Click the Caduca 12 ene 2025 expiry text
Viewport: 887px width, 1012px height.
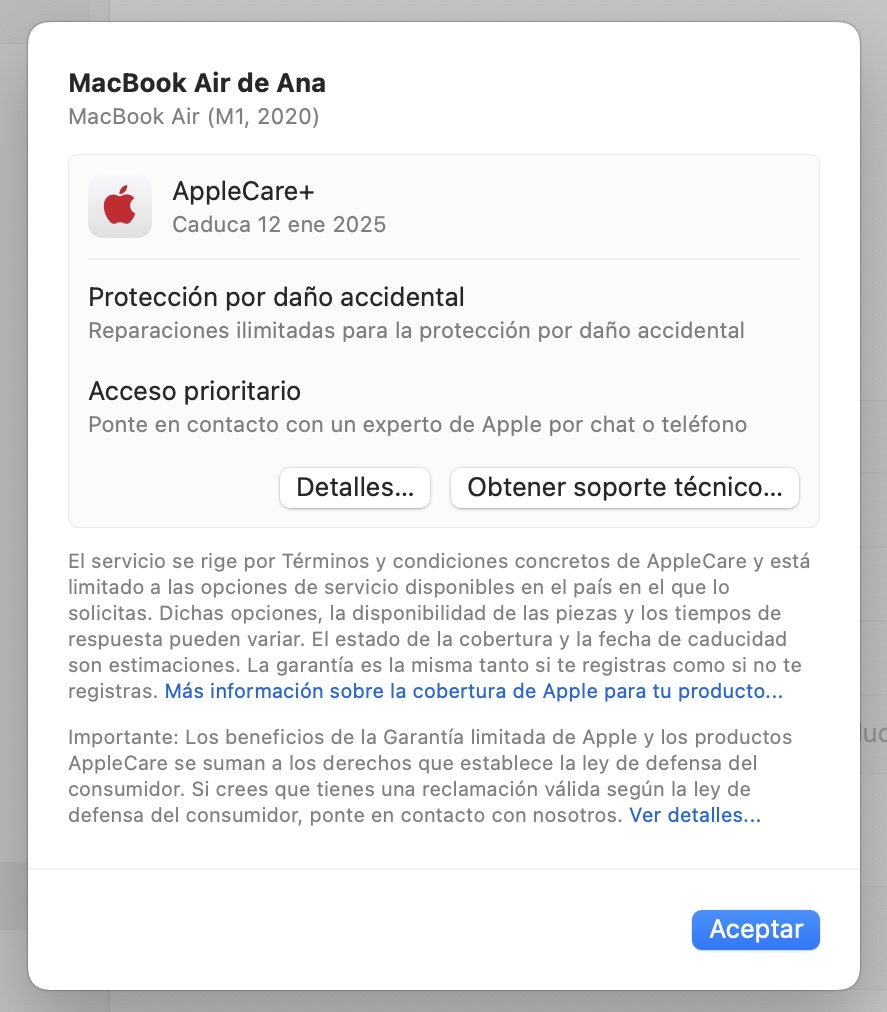tap(279, 225)
